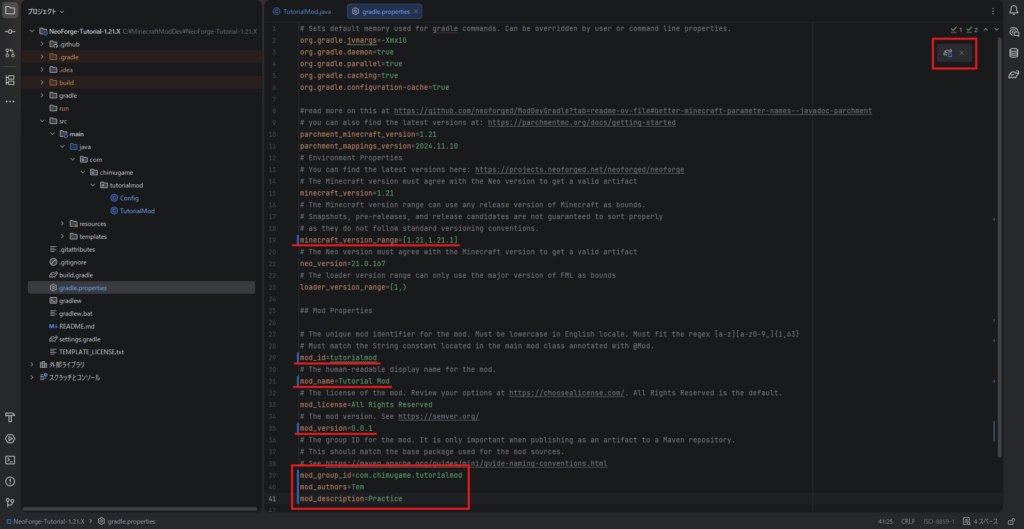The image size is (1024, 529).
Task: Dismiss the floating Gradle sync popup
Action: (x=962, y=52)
